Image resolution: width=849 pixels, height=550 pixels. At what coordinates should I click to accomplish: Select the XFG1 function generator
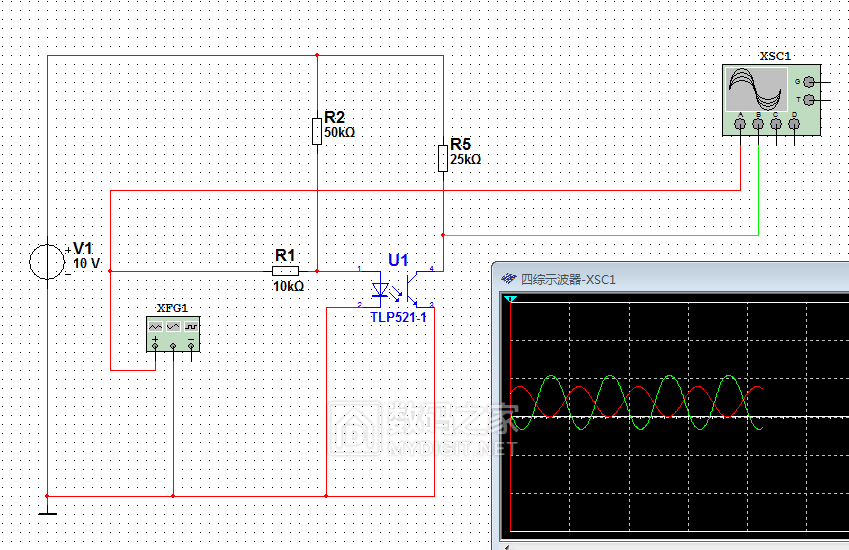(173, 333)
